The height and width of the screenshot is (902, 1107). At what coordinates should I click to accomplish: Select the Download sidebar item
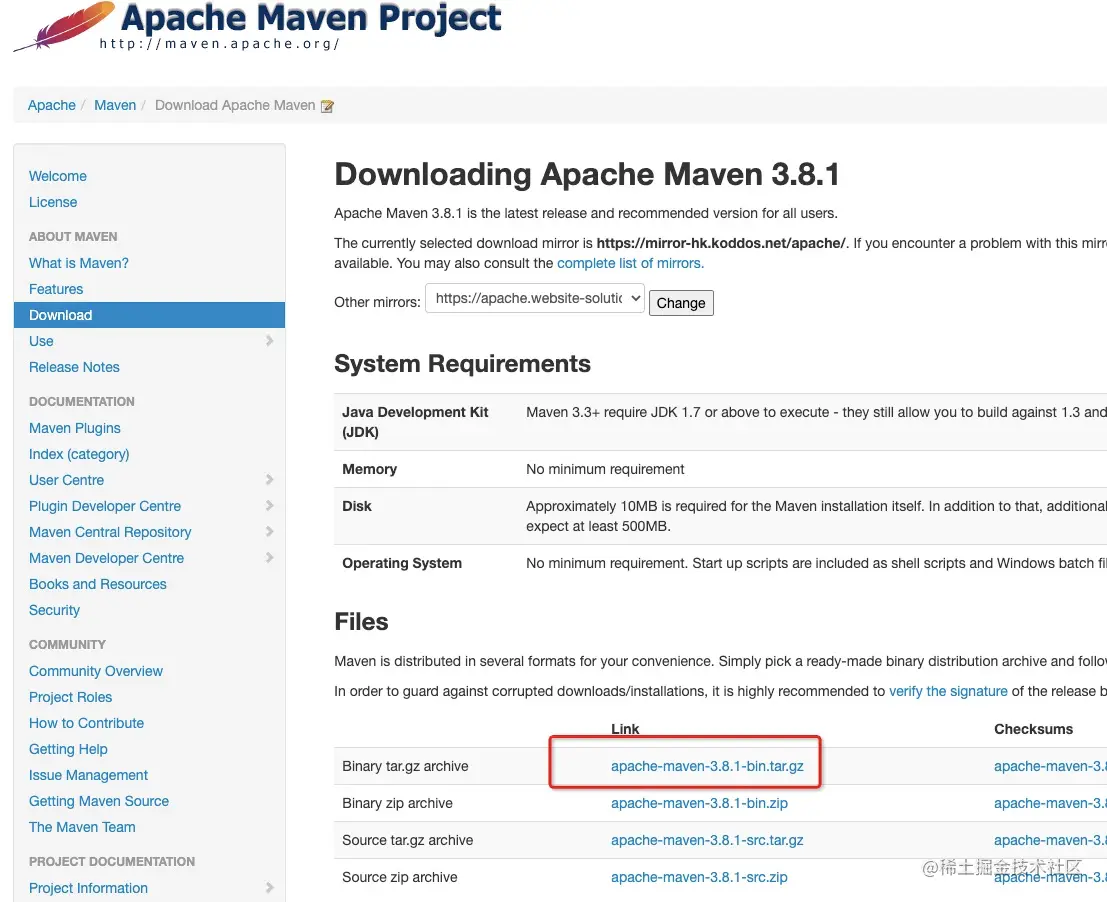[x=150, y=315]
